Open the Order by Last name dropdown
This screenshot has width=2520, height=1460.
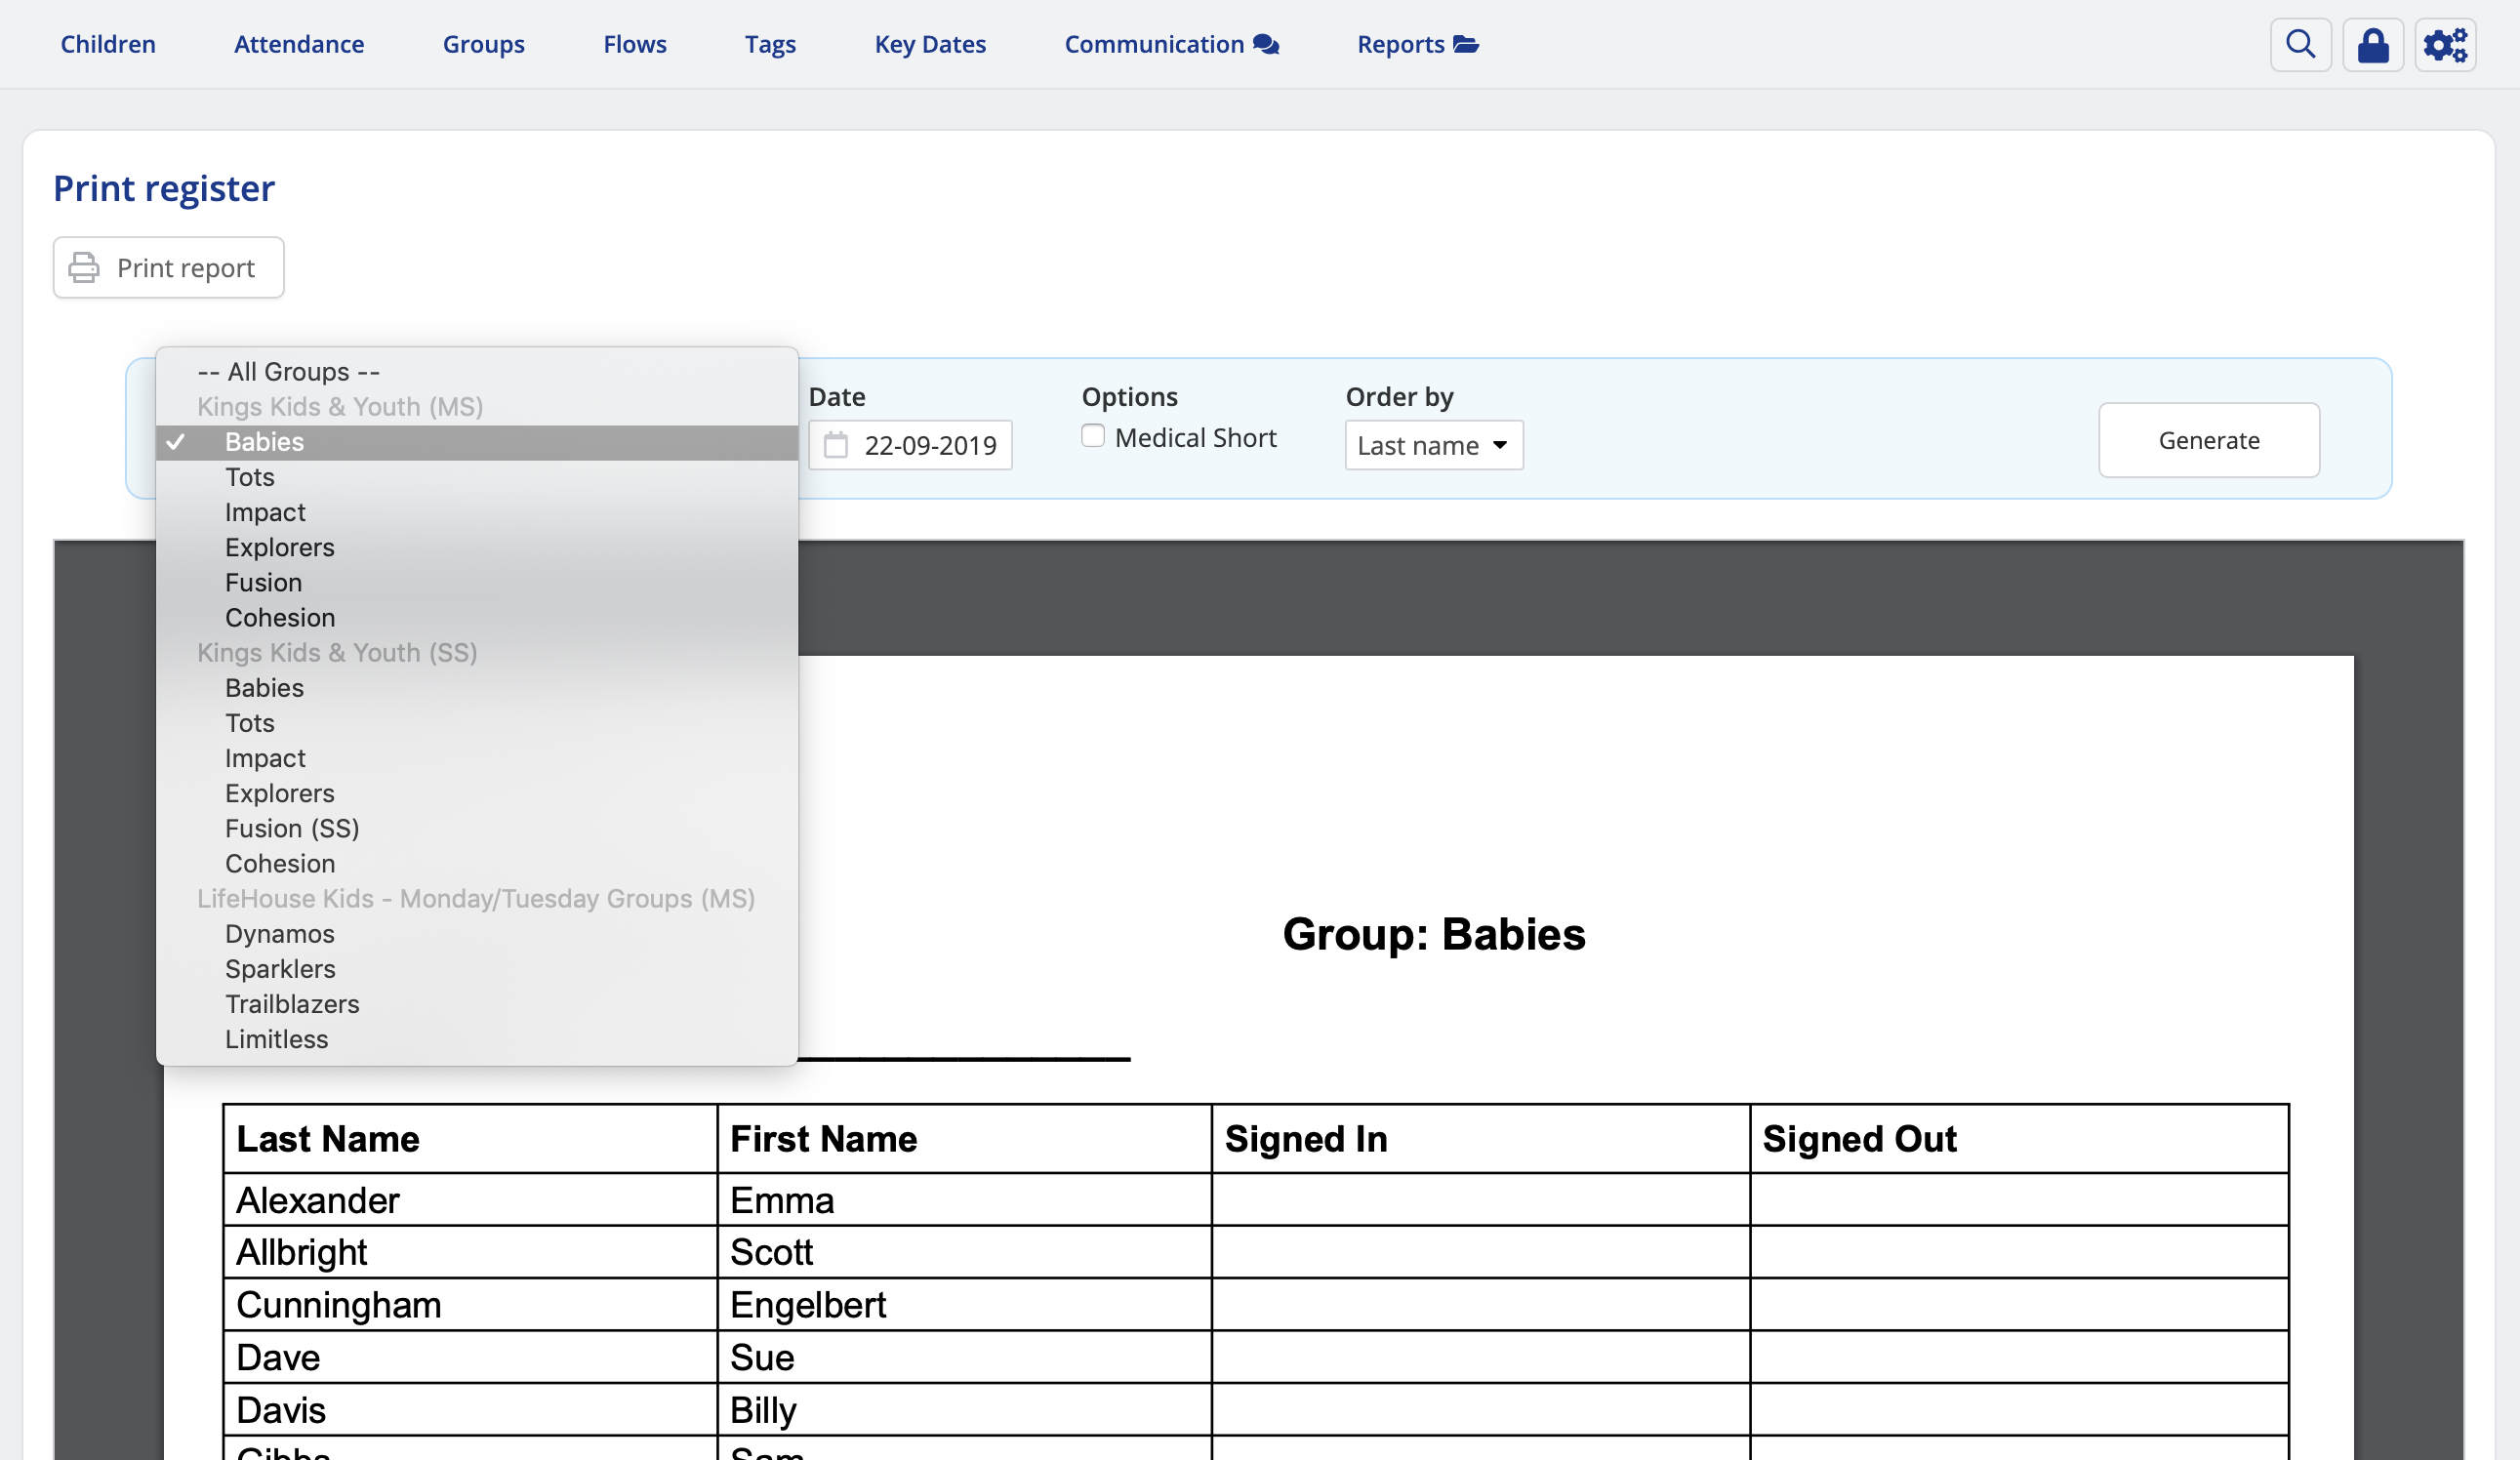(1433, 445)
